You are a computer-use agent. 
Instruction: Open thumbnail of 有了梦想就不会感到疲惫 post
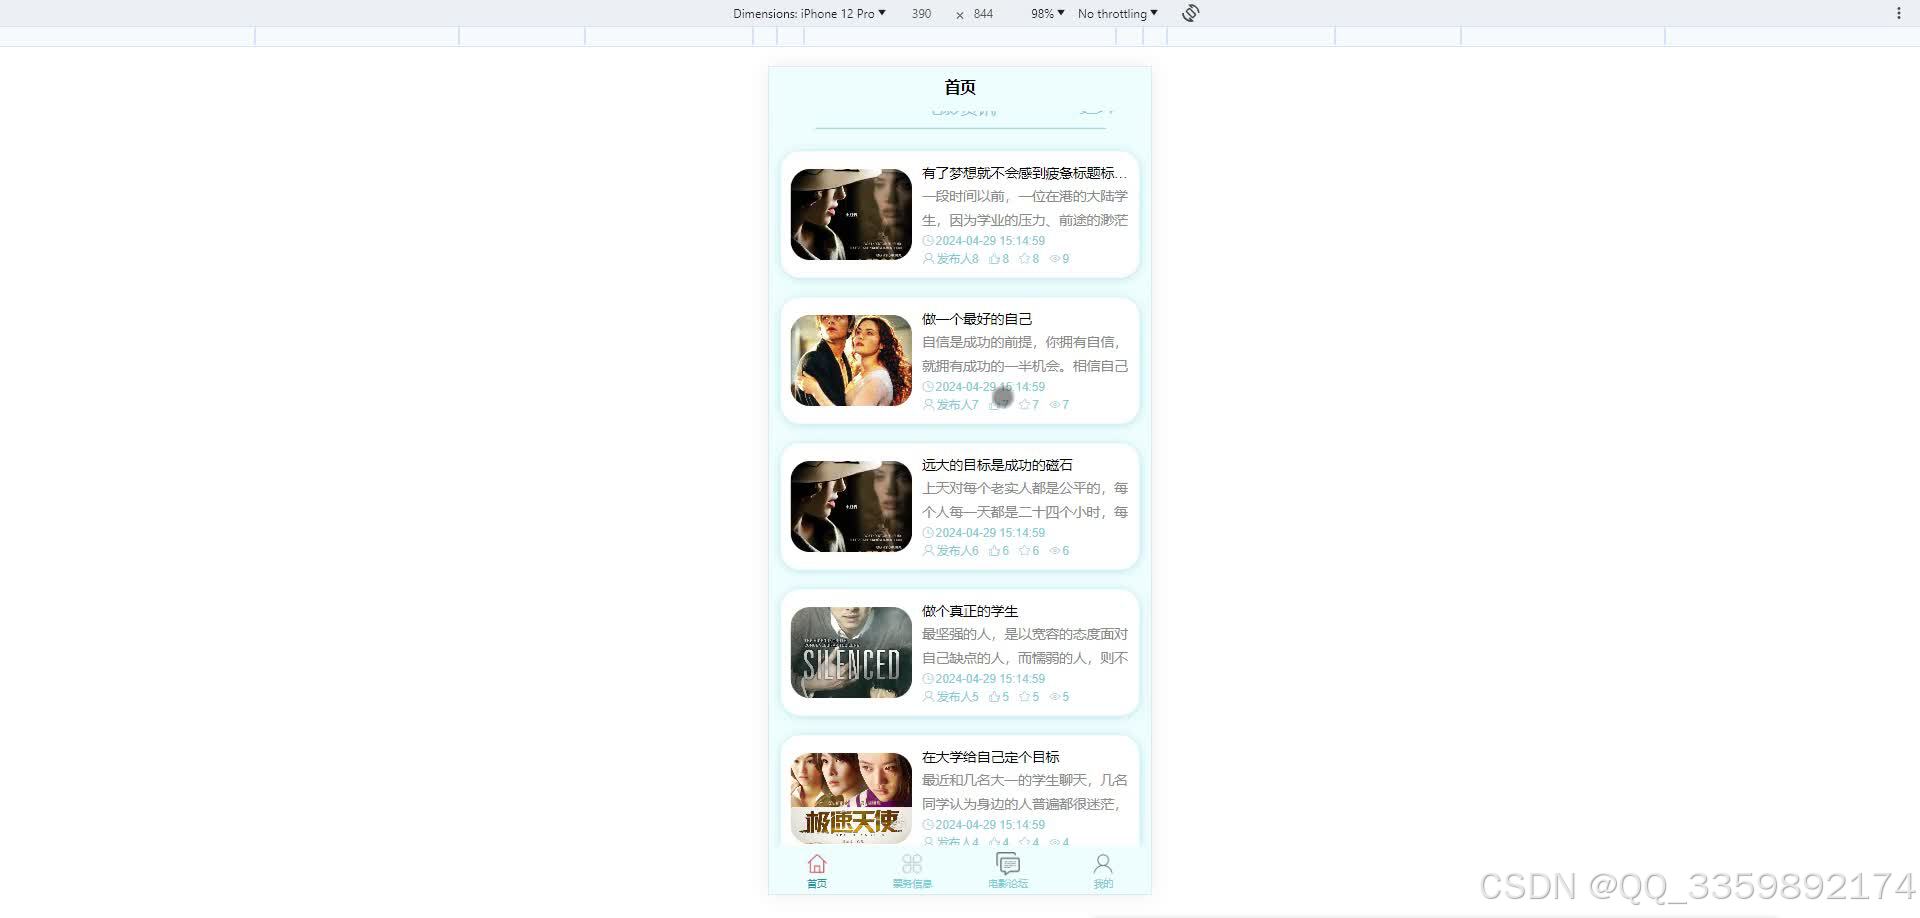point(851,215)
